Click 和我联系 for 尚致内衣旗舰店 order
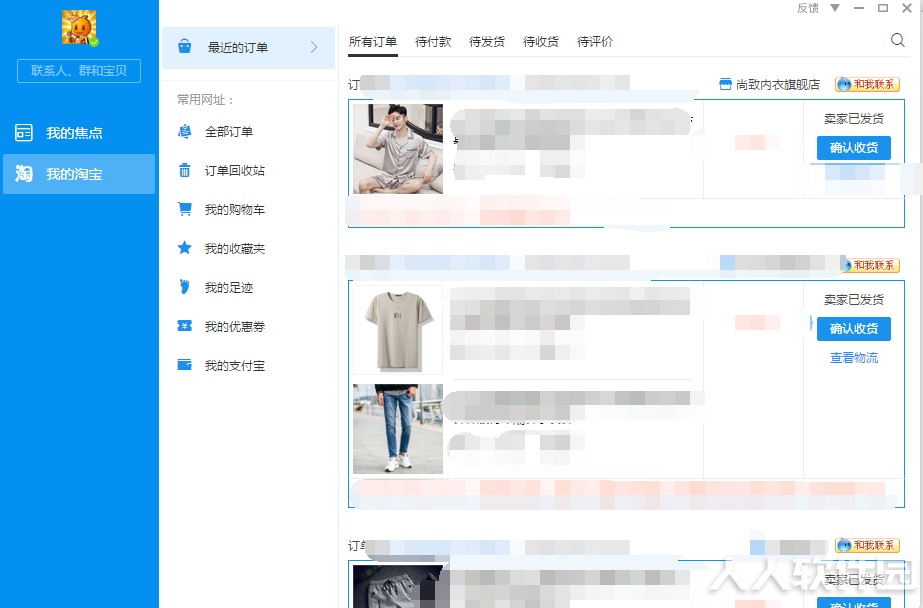The image size is (923, 608). [x=868, y=85]
